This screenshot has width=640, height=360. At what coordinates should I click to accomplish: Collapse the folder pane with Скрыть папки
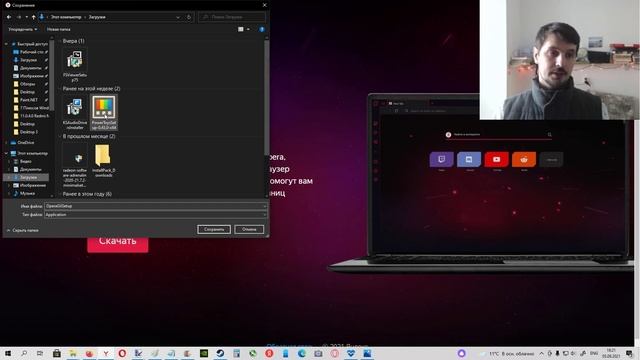click(23, 231)
